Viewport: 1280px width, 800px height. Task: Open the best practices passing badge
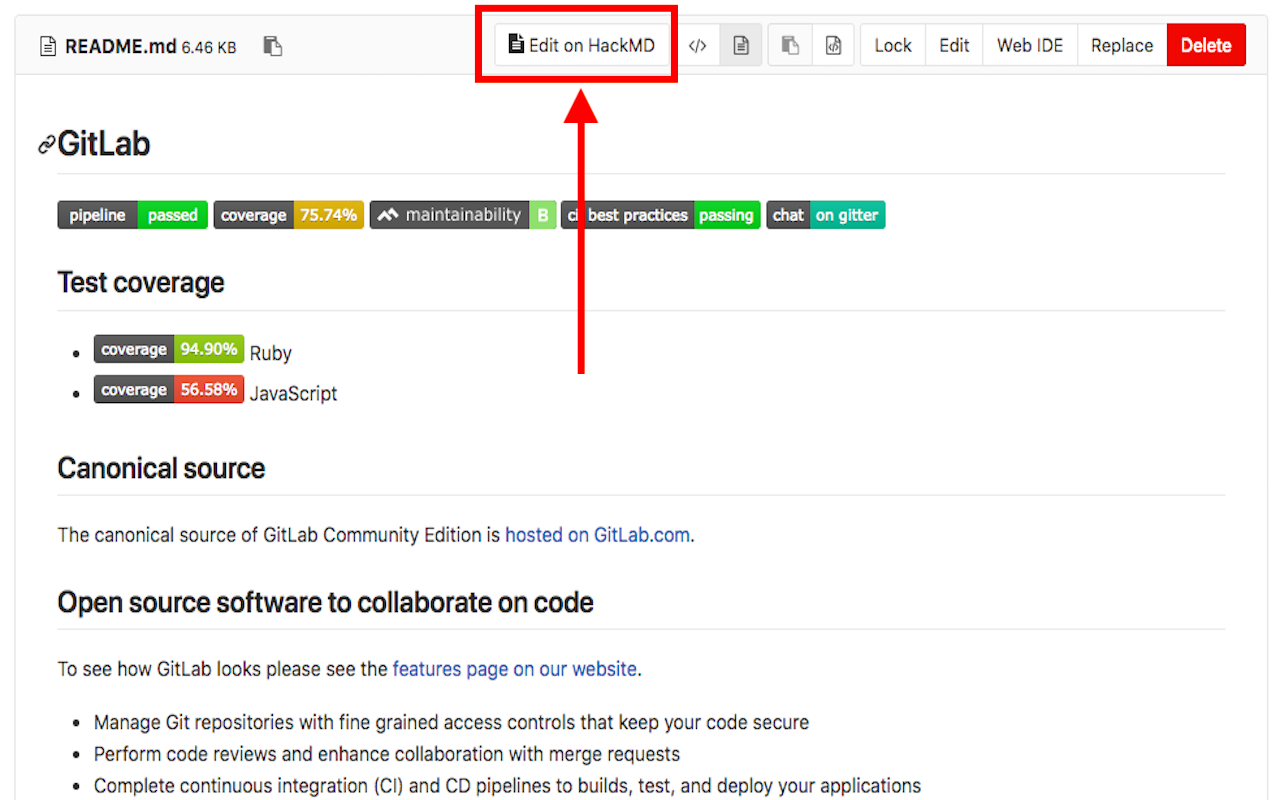pos(661,215)
